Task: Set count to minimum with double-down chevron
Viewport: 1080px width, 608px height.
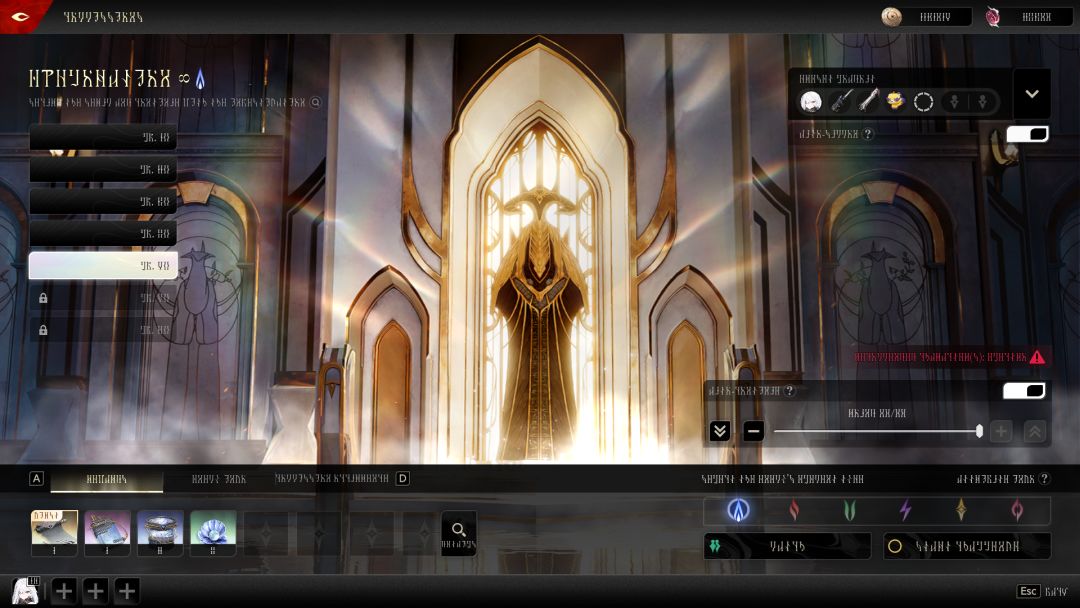Action: (720, 431)
